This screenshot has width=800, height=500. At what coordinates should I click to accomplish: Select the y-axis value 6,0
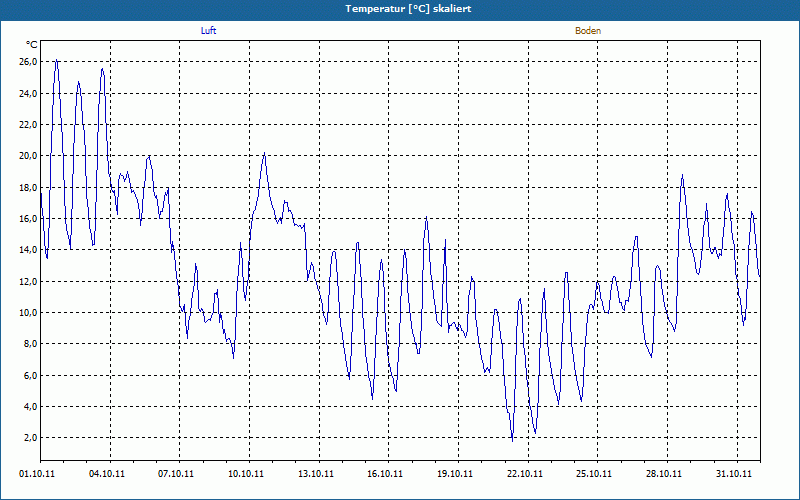pos(30,375)
